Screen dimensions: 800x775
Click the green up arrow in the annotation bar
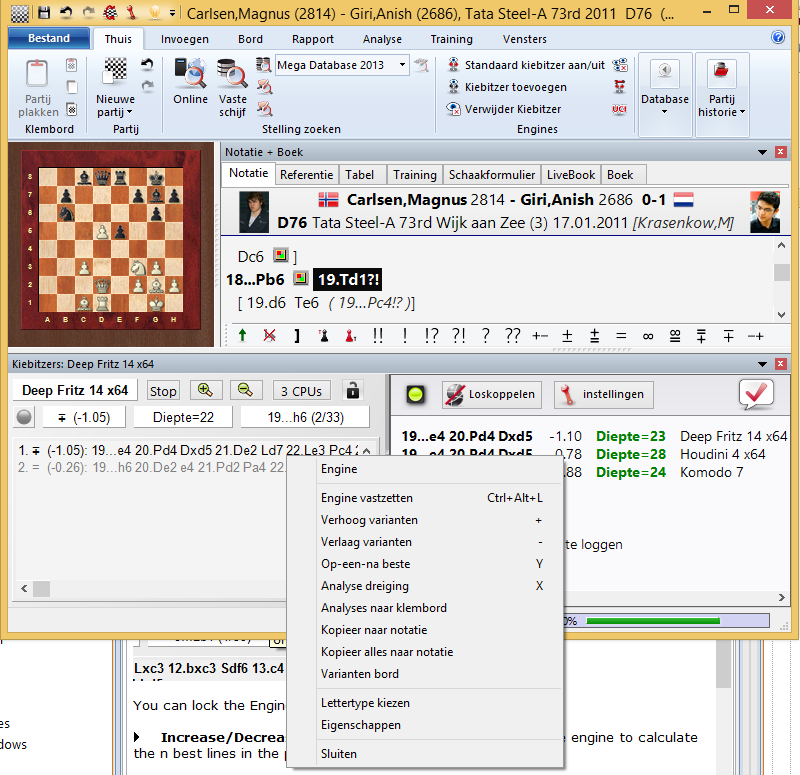coord(242,336)
